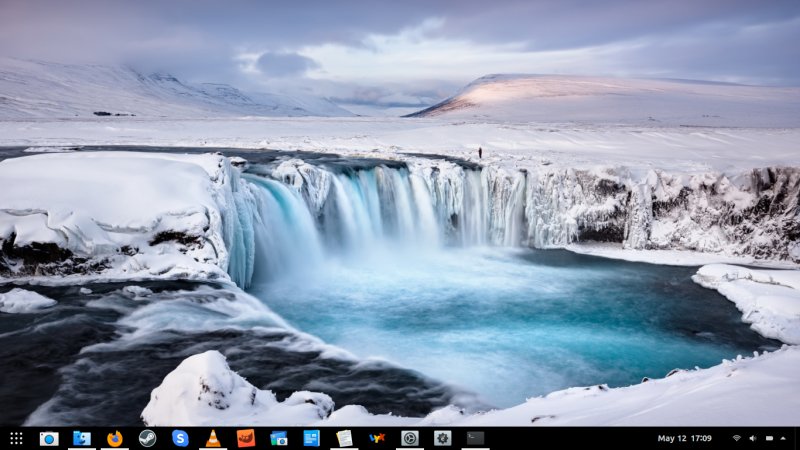Viewport: 800px width, 450px height.
Task: Open the Wi-Fi network indicator
Action: coord(737,438)
